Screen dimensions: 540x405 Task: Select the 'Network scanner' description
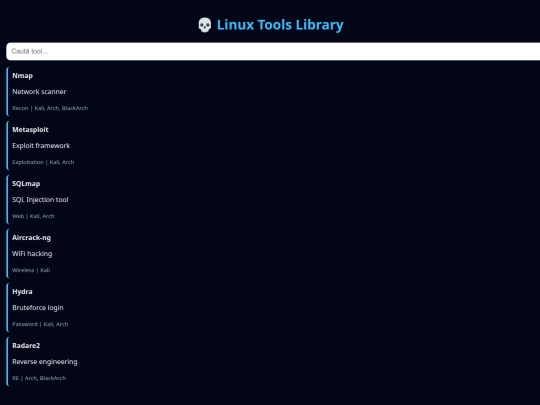(39, 92)
